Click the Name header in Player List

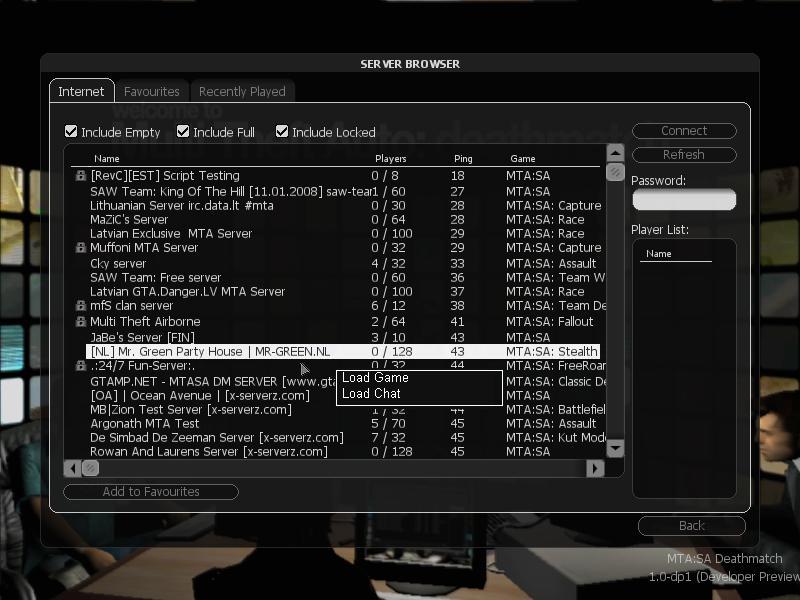click(659, 254)
